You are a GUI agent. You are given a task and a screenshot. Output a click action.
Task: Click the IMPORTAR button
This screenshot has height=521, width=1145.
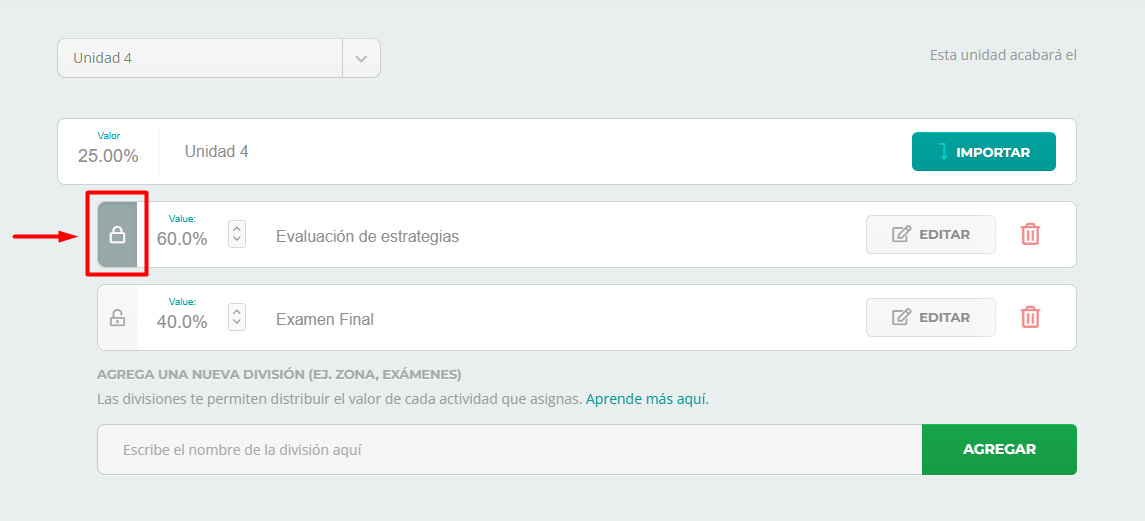tap(984, 152)
